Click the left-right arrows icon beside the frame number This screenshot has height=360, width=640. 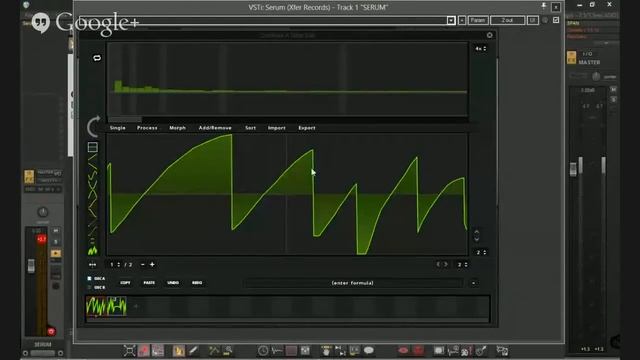(93, 264)
